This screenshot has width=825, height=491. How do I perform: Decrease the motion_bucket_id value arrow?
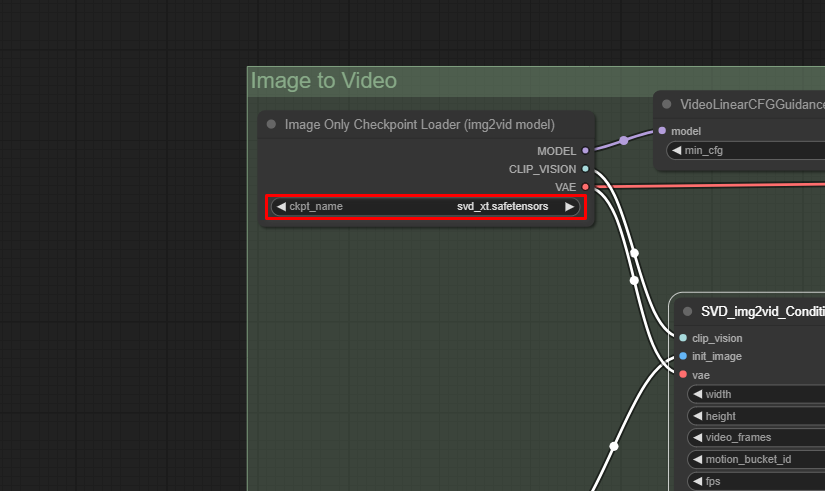[698, 459]
